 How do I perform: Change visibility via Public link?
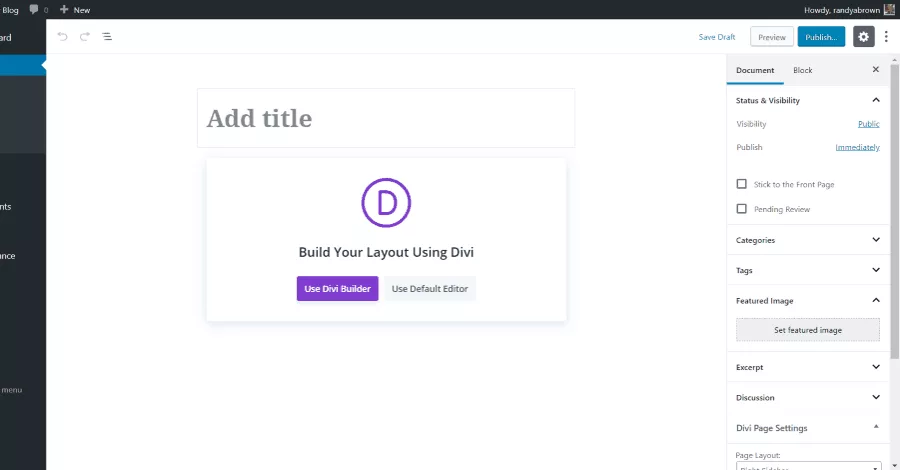tap(868, 123)
